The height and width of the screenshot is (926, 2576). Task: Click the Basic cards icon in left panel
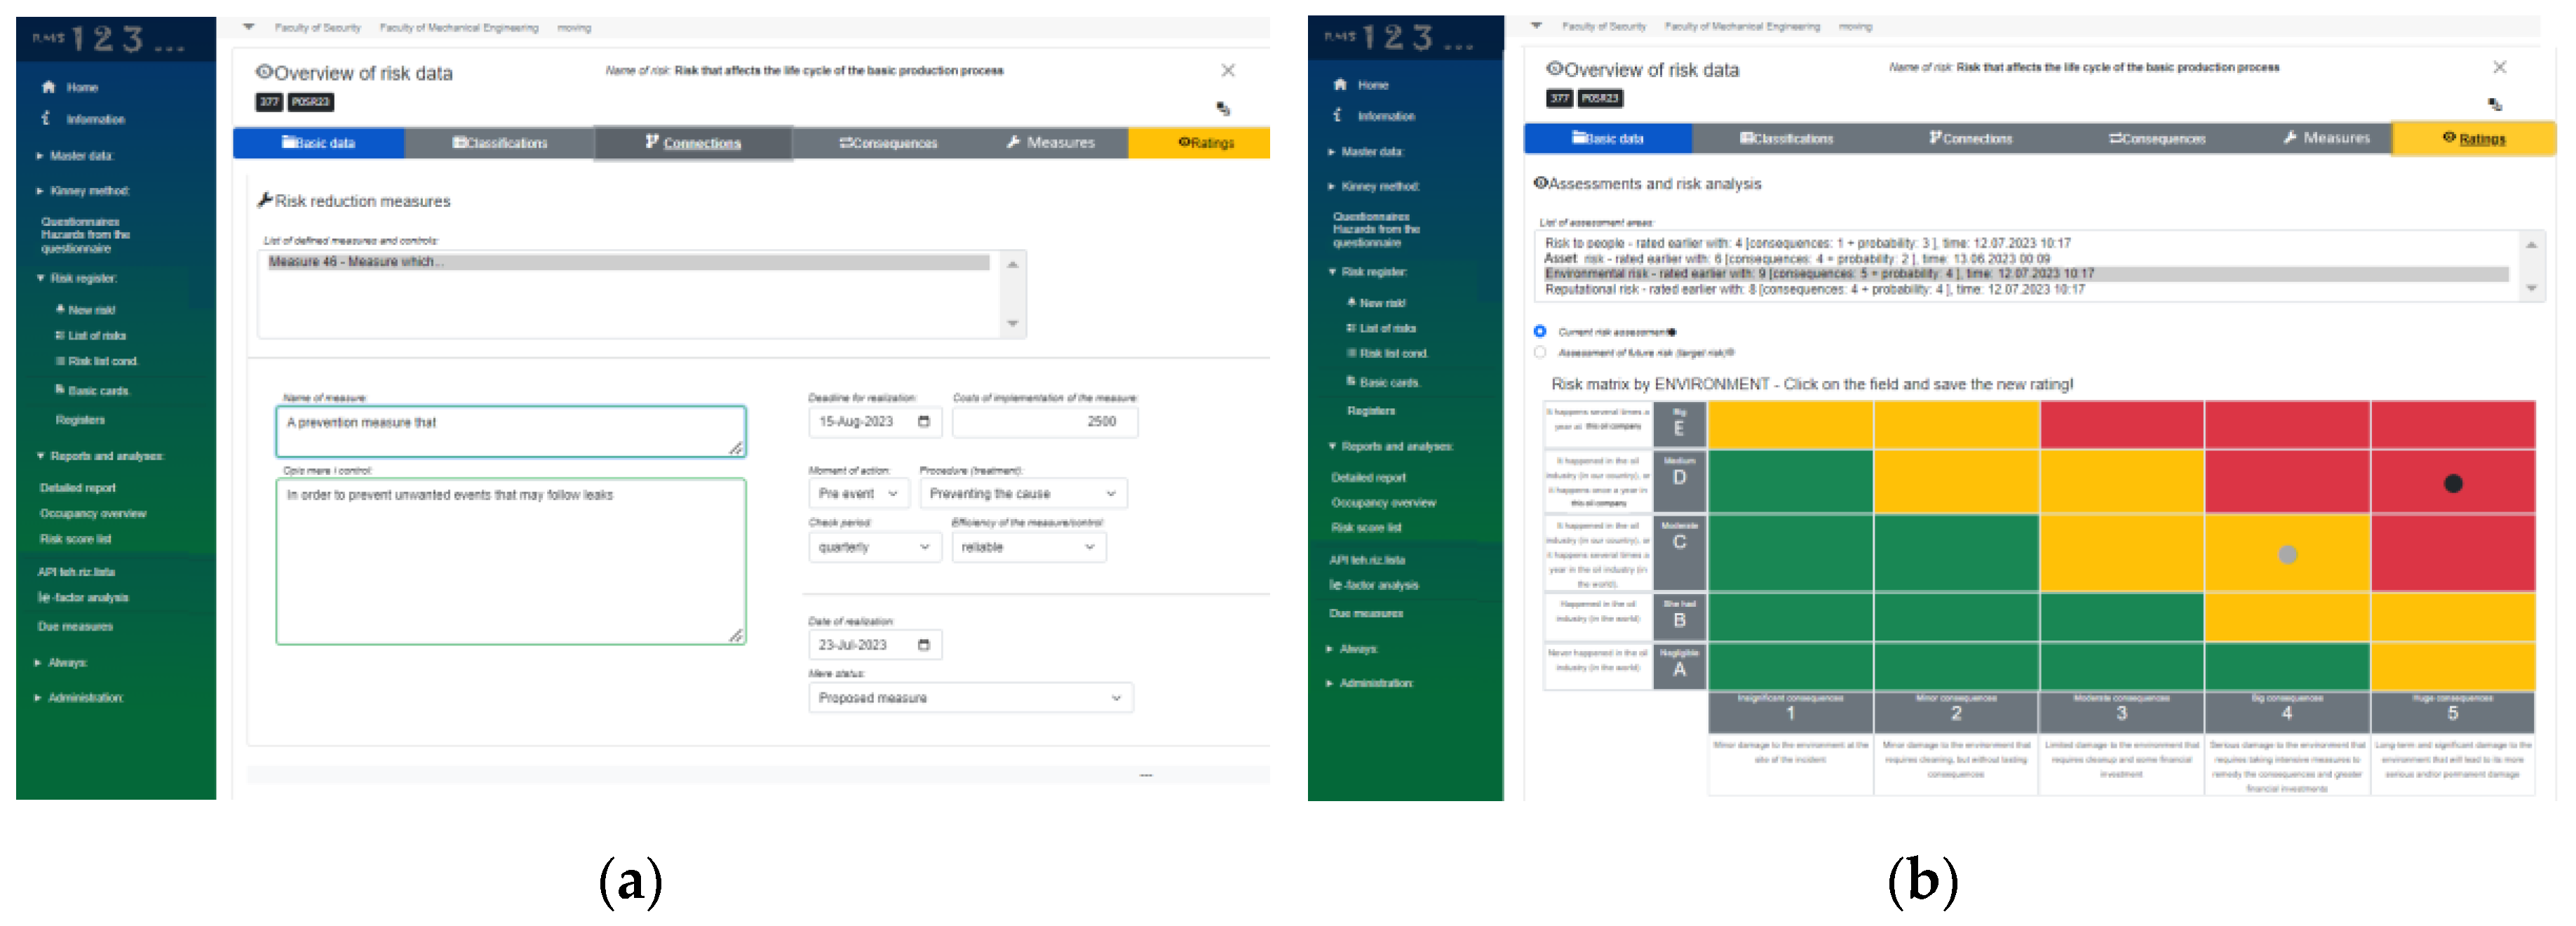[60, 390]
